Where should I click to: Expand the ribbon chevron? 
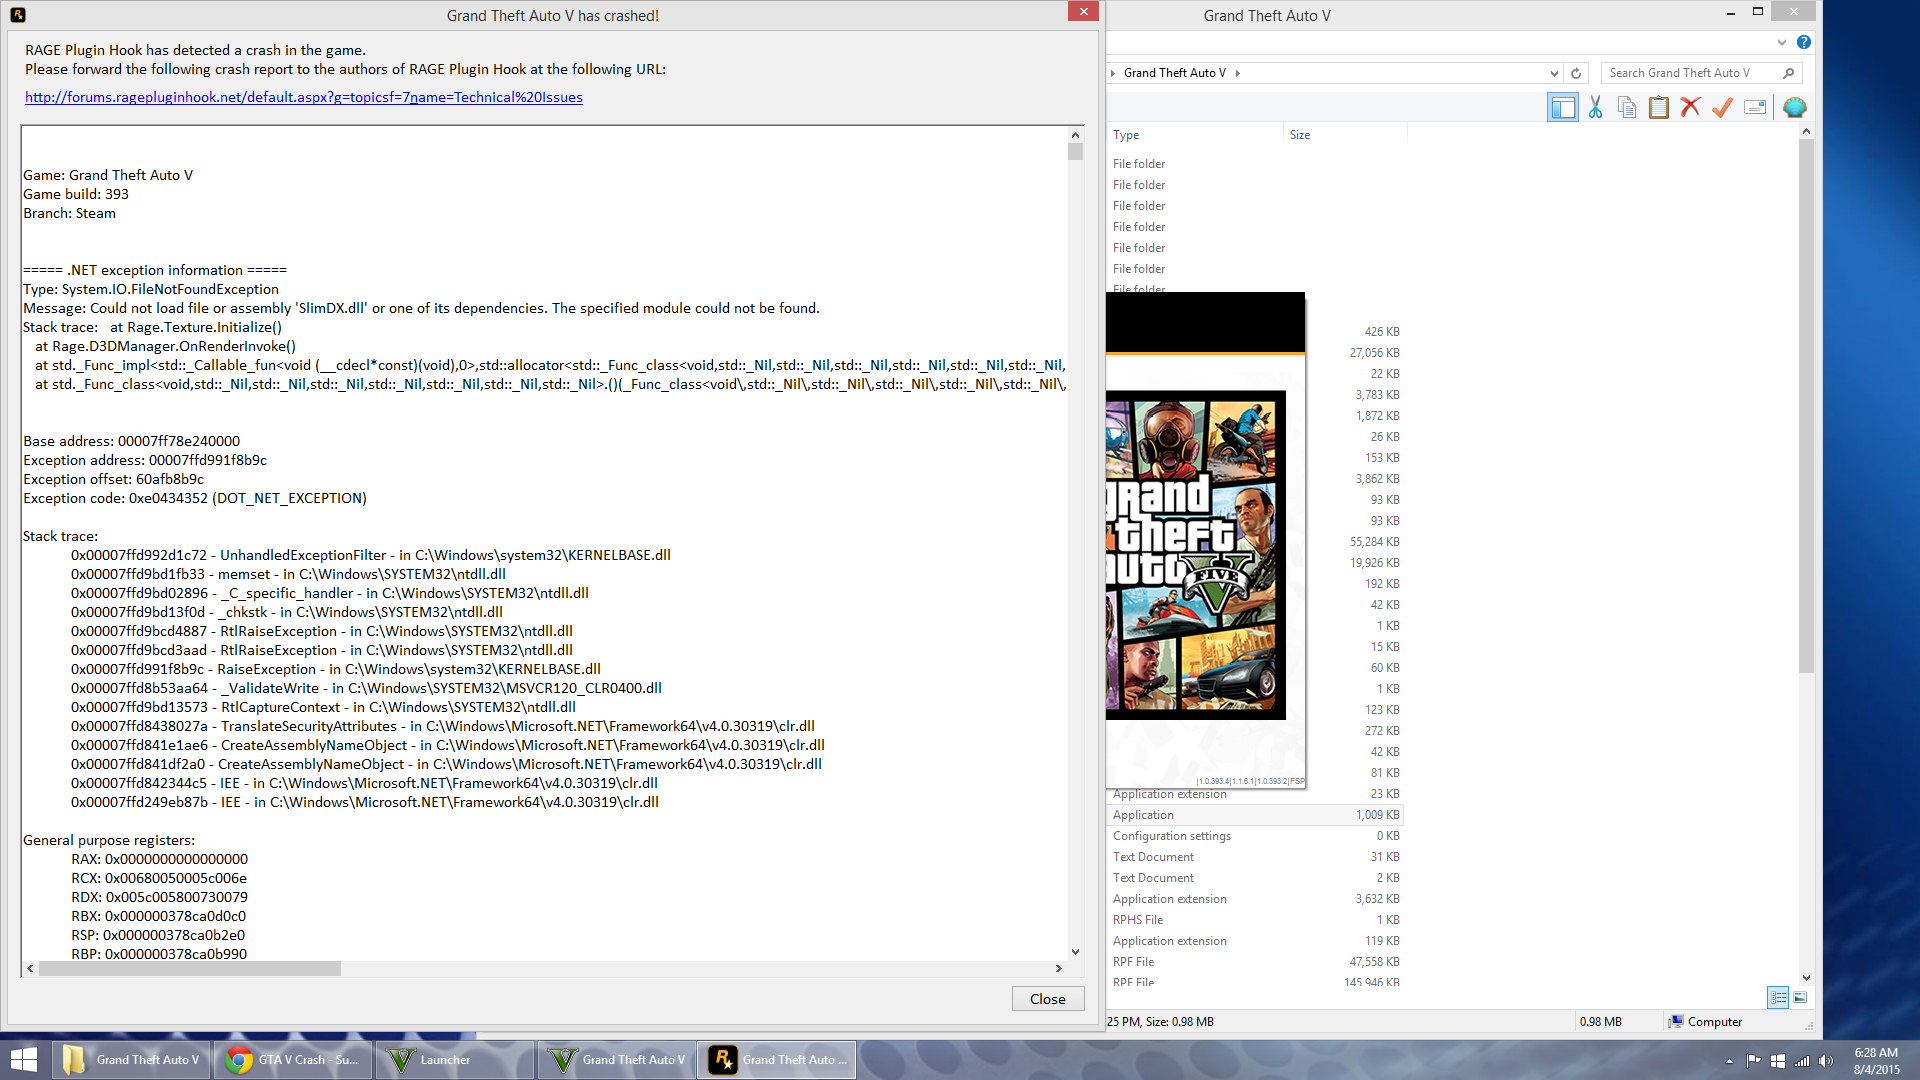click(1781, 42)
